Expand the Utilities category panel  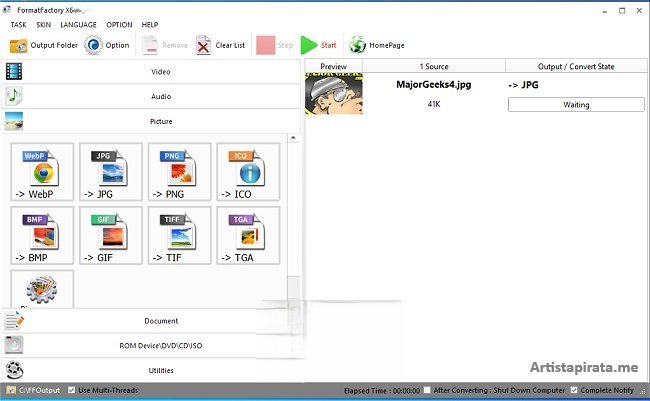tap(151, 370)
